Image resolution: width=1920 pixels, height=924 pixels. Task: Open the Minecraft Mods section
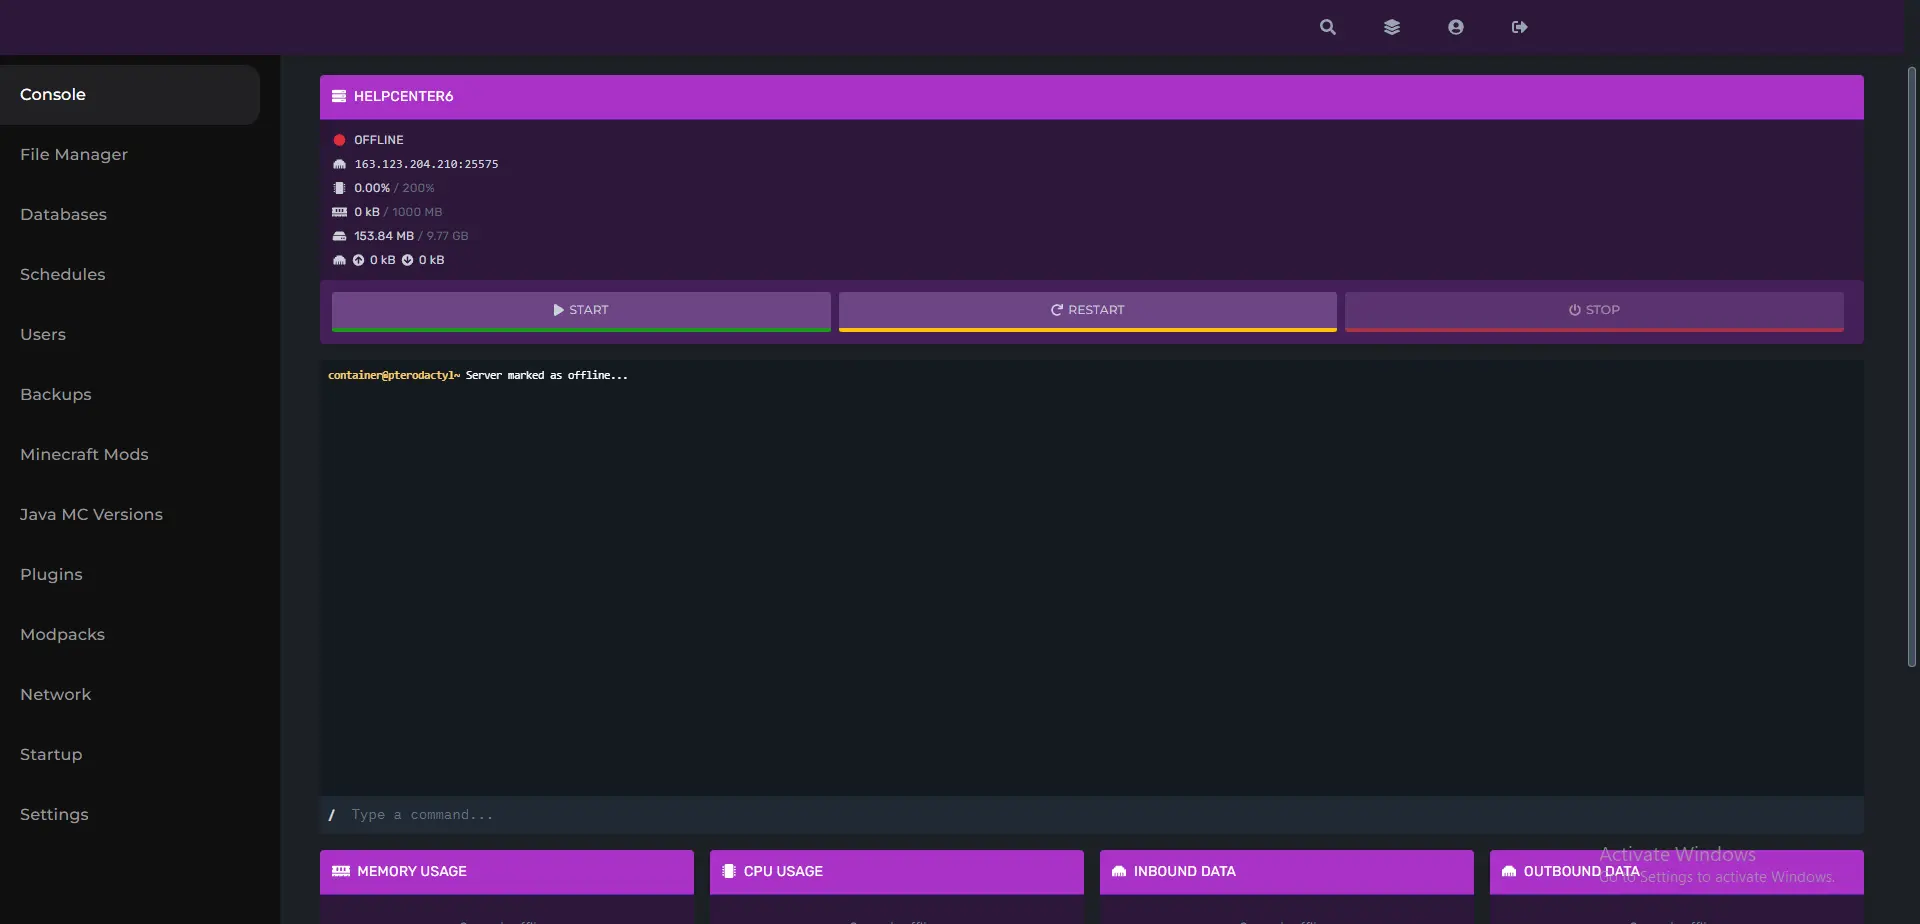pos(84,454)
